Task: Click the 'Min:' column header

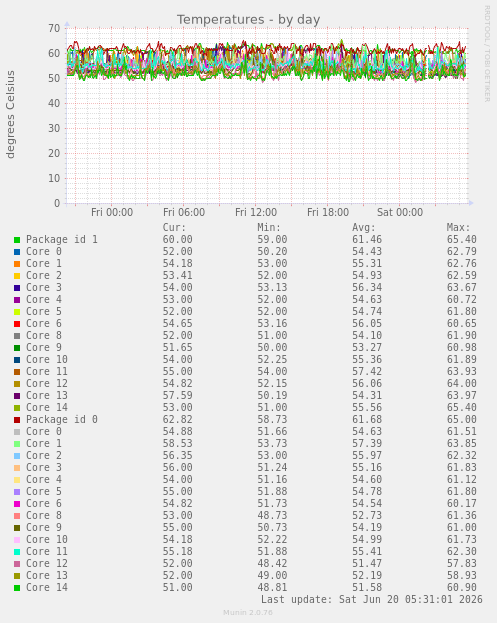Action: pyautogui.click(x=269, y=228)
